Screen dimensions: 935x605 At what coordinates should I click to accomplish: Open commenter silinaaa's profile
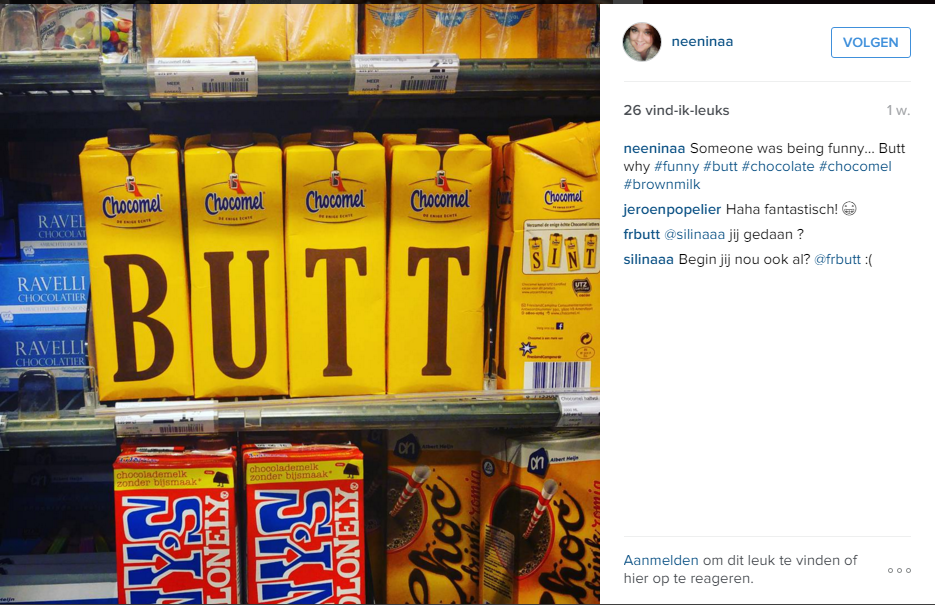pyautogui.click(x=648, y=259)
